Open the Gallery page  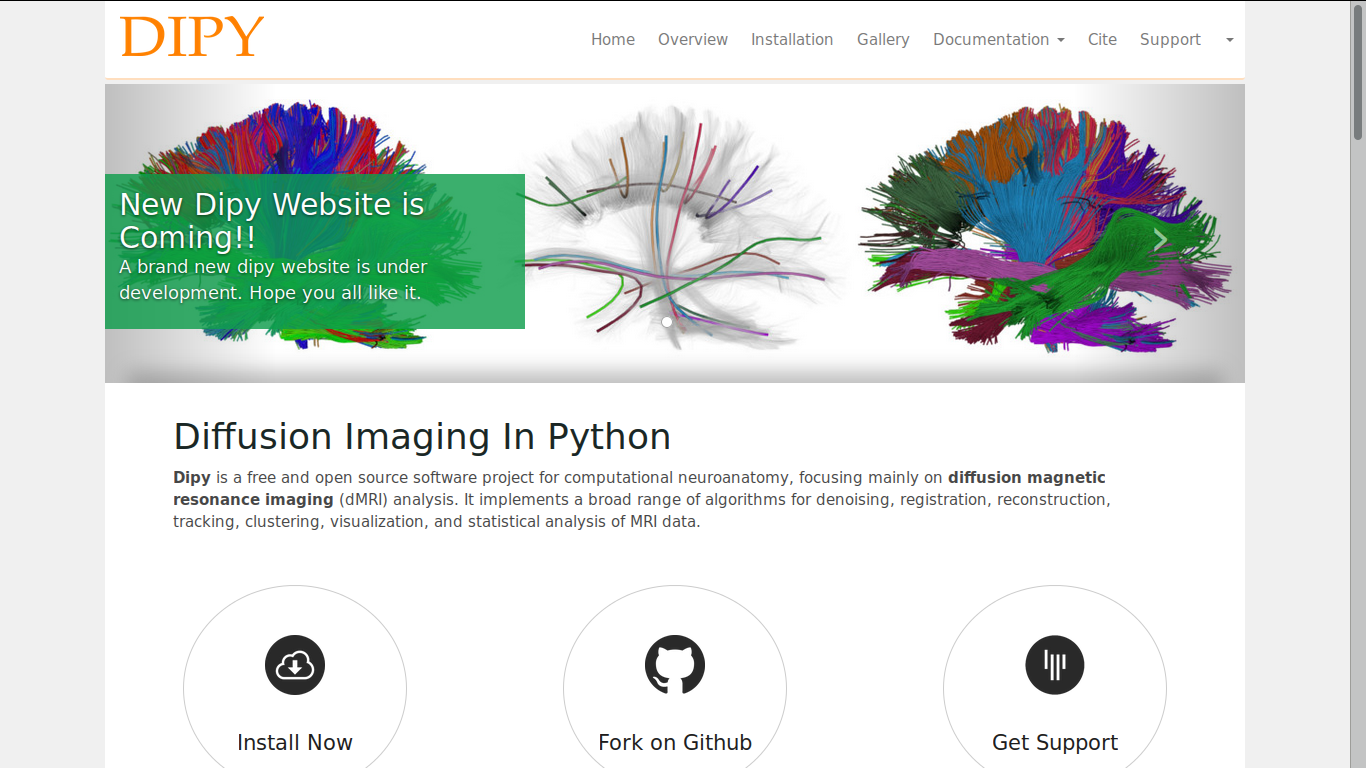[883, 40]
